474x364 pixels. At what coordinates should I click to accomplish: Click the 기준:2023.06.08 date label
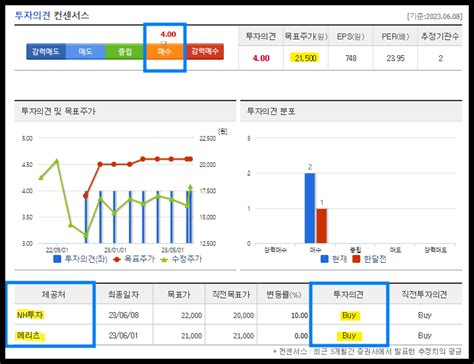(434, 16)
